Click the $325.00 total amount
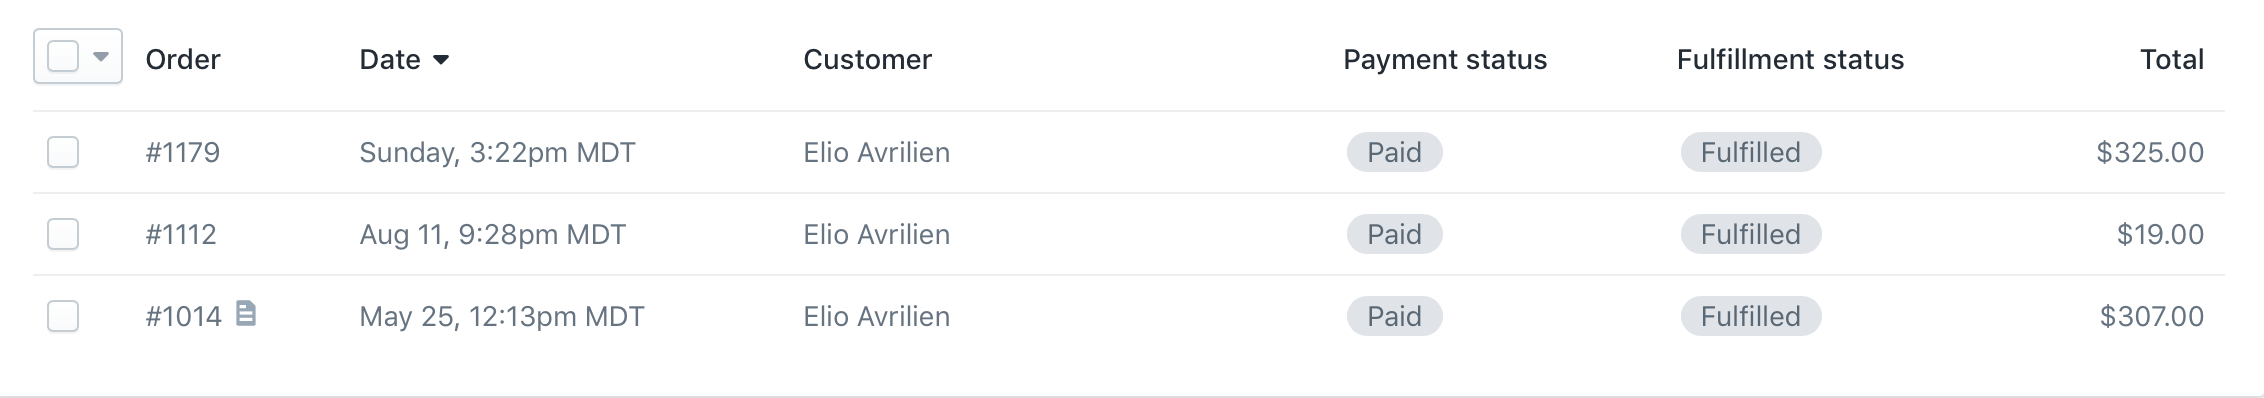 pos(2150,152)
